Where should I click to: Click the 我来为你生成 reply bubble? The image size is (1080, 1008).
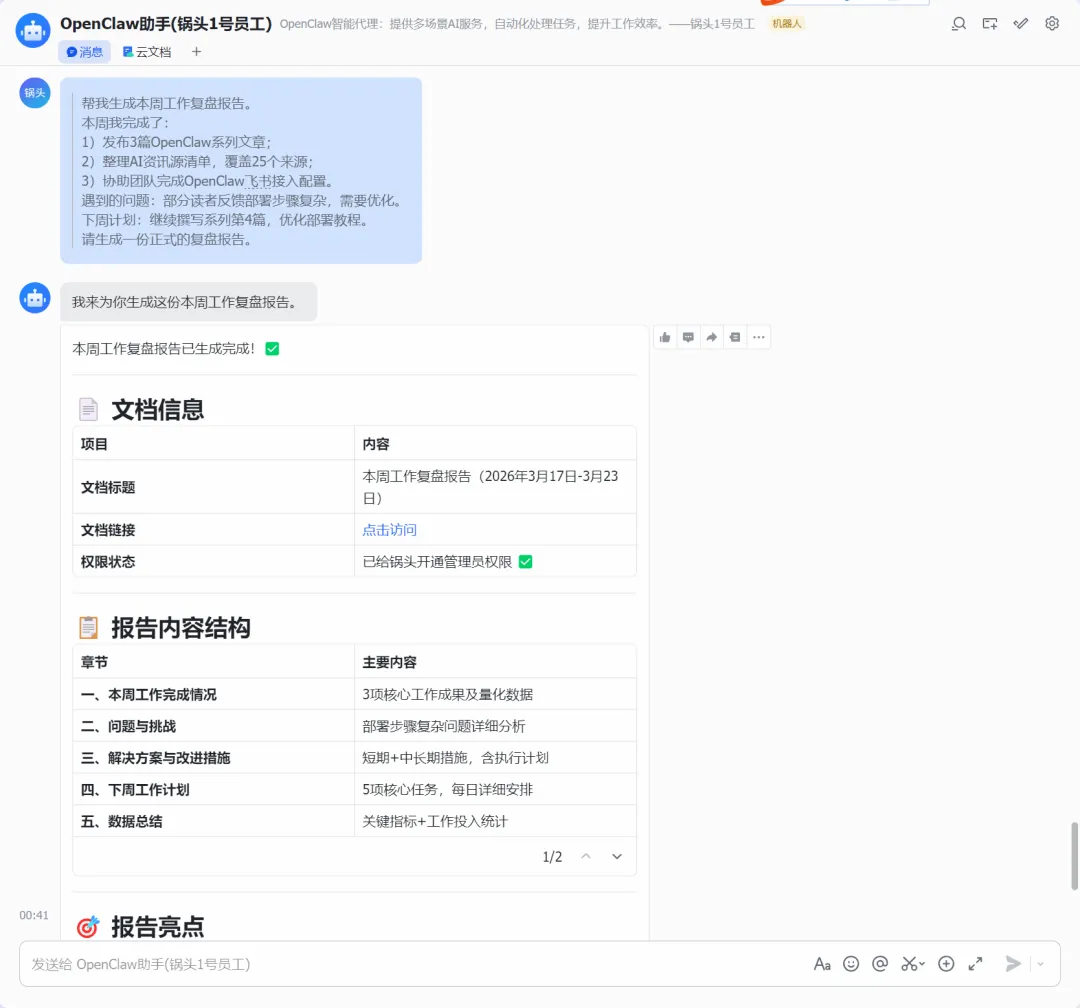click(x=189, y=302)
